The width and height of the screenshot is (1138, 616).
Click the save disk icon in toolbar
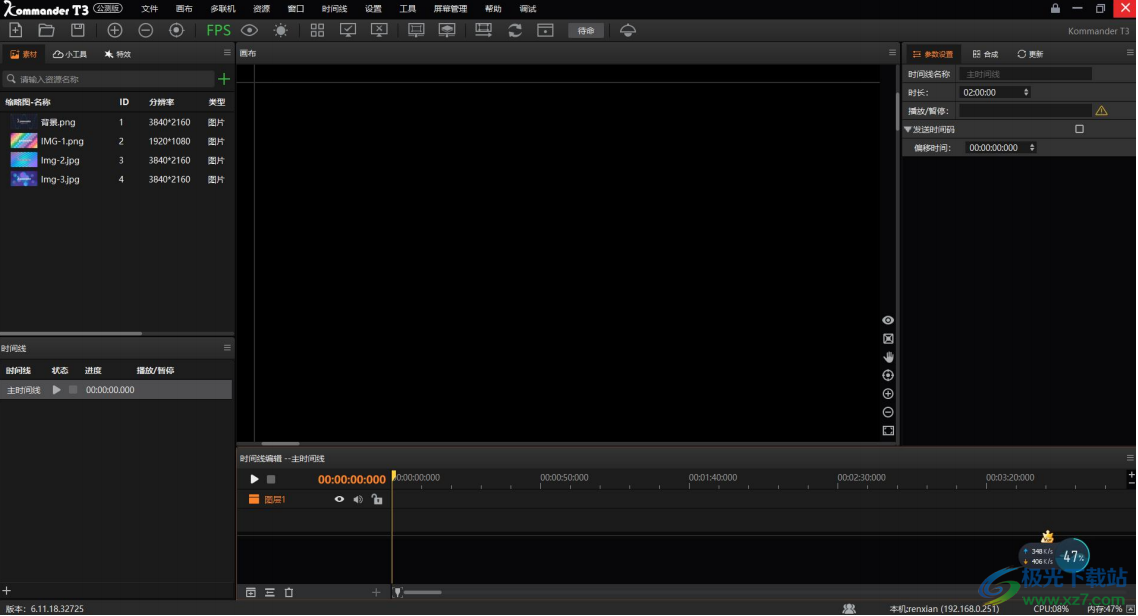tap(78, 30)
